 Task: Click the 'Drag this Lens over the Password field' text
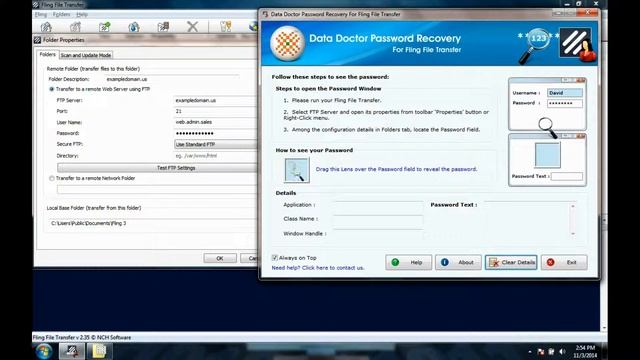coord(396,169)
